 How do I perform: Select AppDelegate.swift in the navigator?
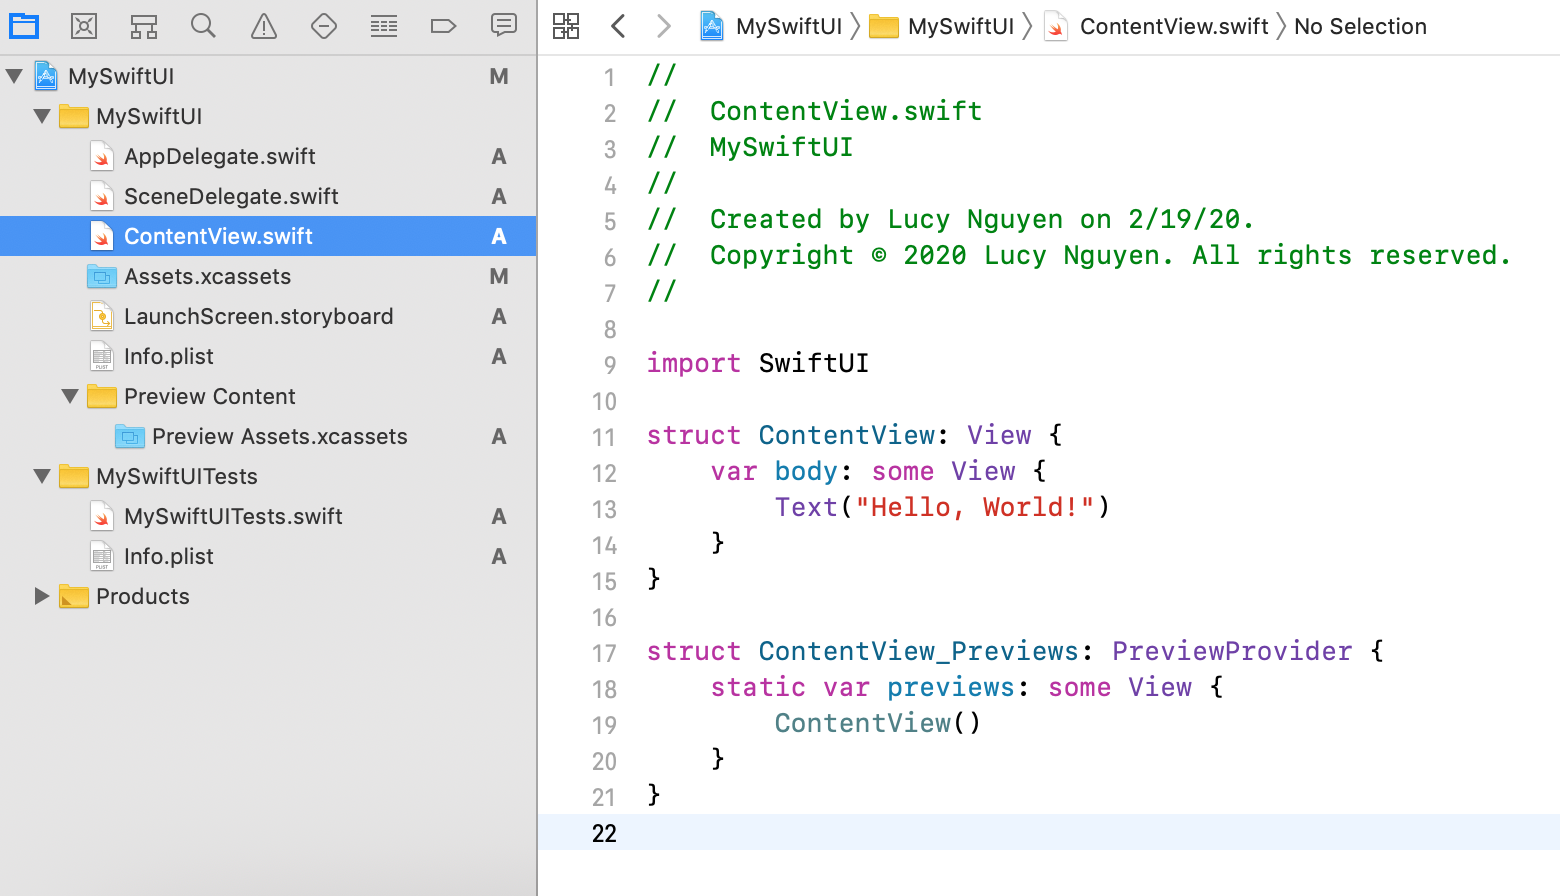pos(219,156)
